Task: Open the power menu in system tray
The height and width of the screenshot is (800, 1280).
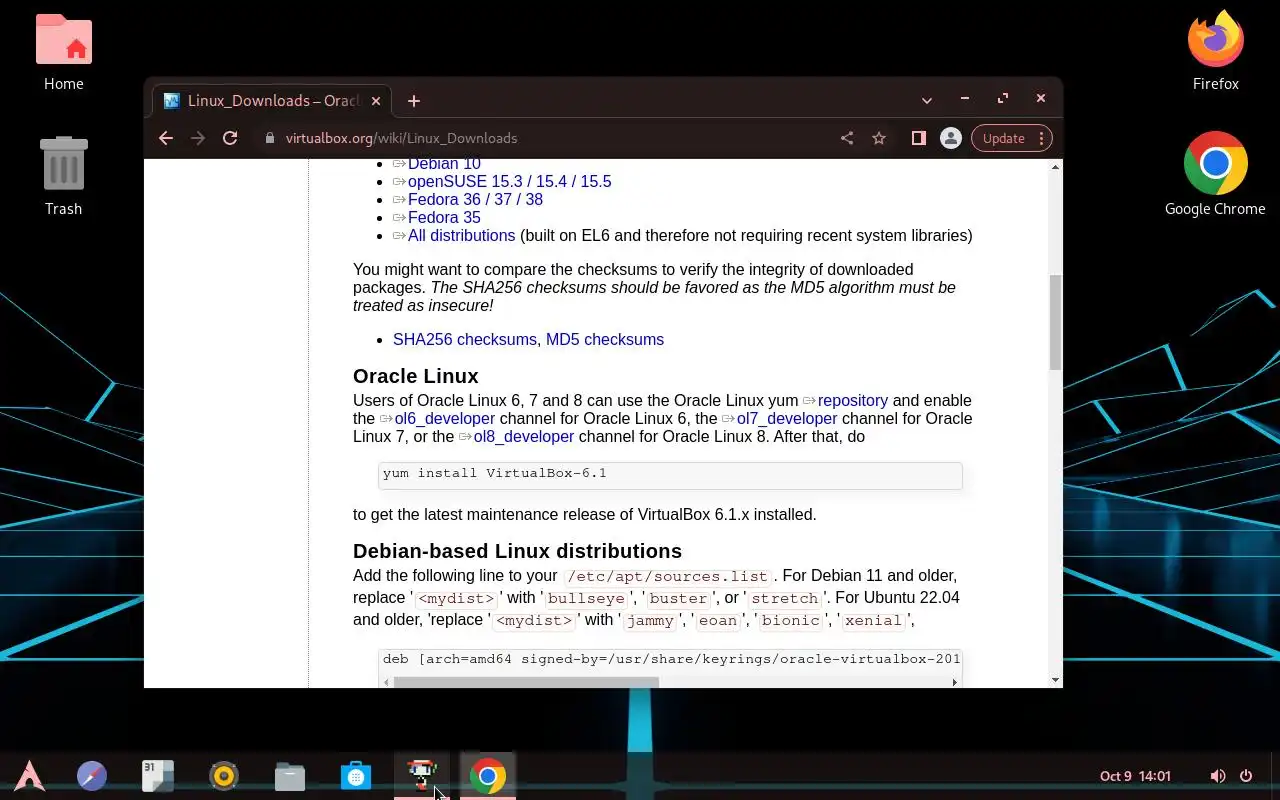Action: coord(1246,776)
